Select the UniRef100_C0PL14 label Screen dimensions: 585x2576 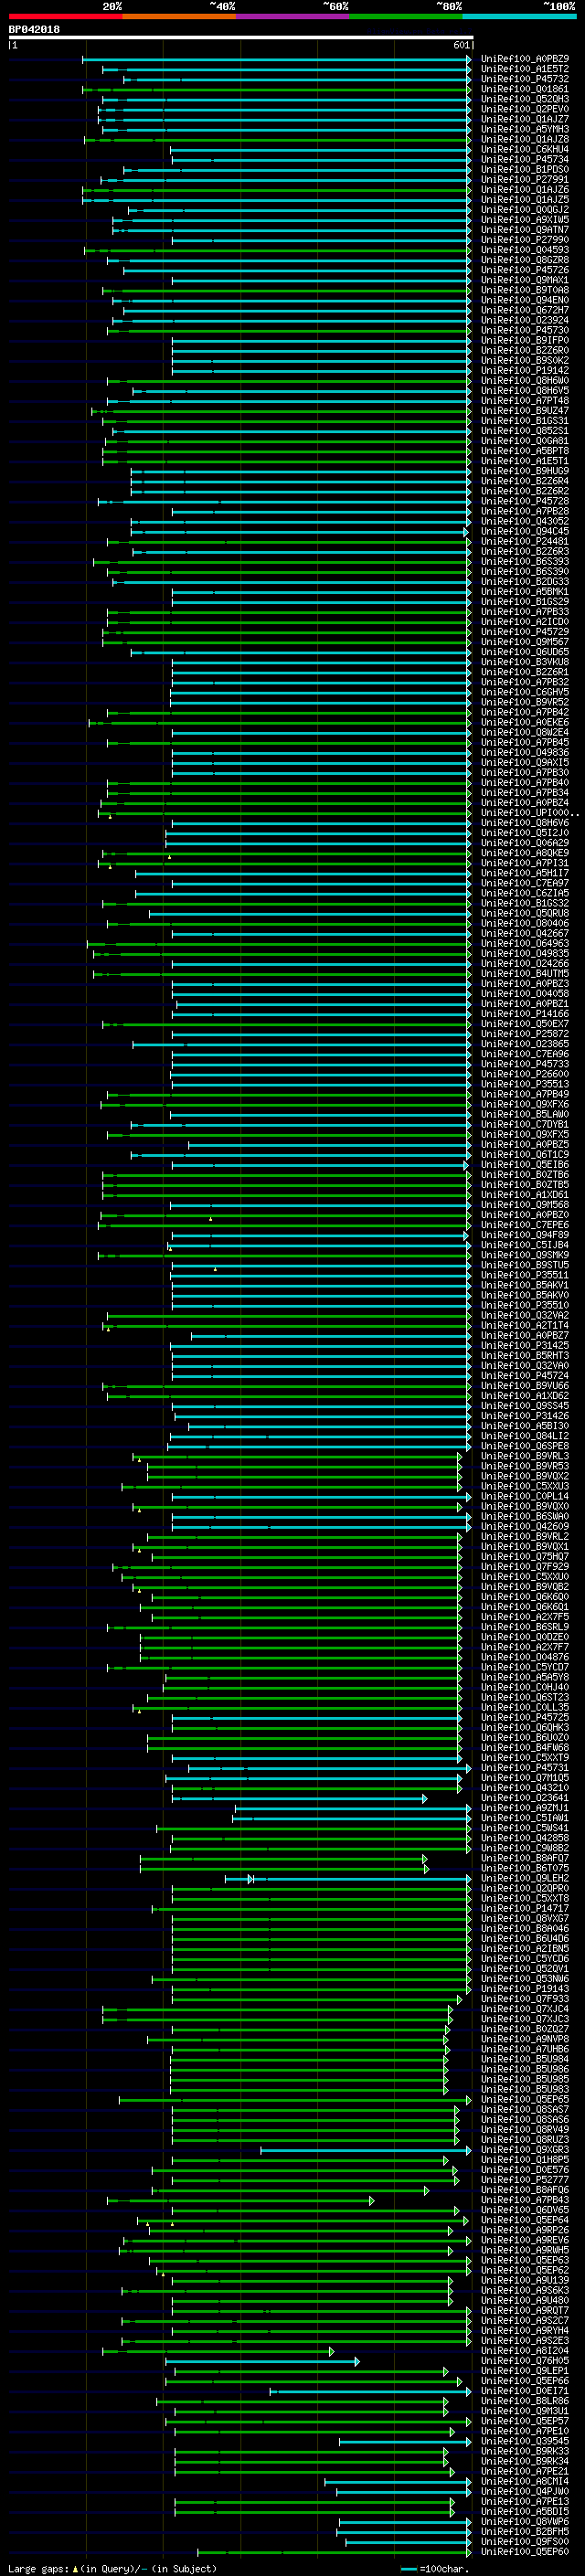click(x=525, y=1497)
